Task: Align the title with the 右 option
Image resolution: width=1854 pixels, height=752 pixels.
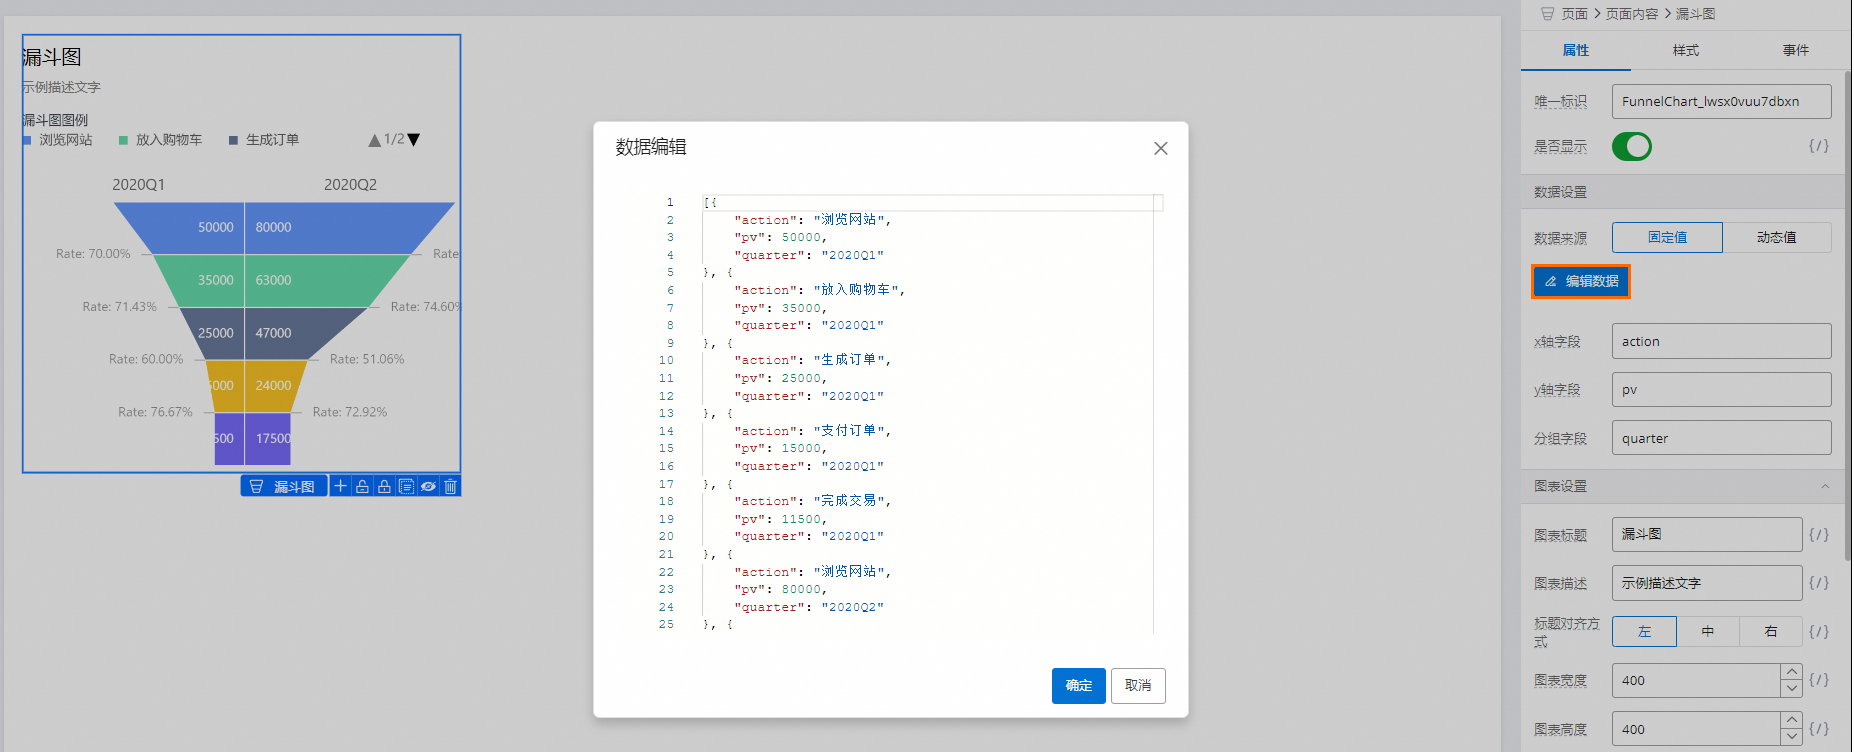Action: click(x=1771, y=632)
